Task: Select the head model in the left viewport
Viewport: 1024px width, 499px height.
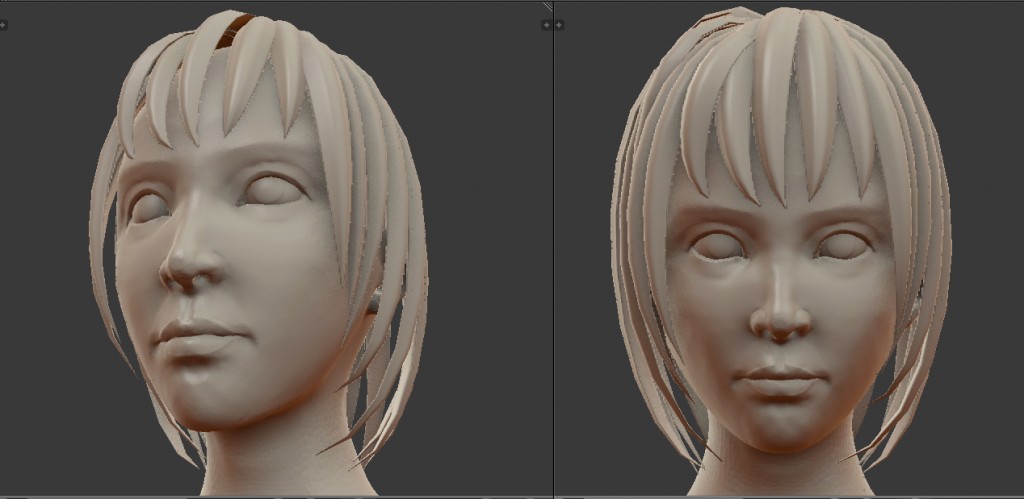Action: (258, 254)
